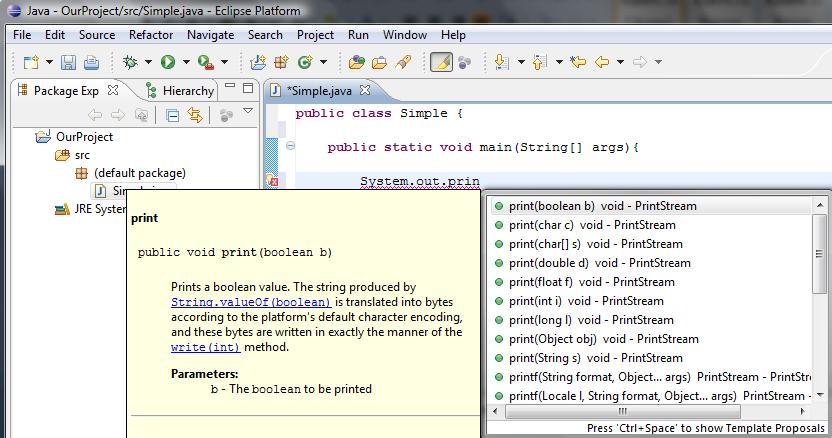Image resolution: width=832 pixels, height=438 pixels.
Task: Click Collapse All in Package Explorer
Action: pos(172,115)
